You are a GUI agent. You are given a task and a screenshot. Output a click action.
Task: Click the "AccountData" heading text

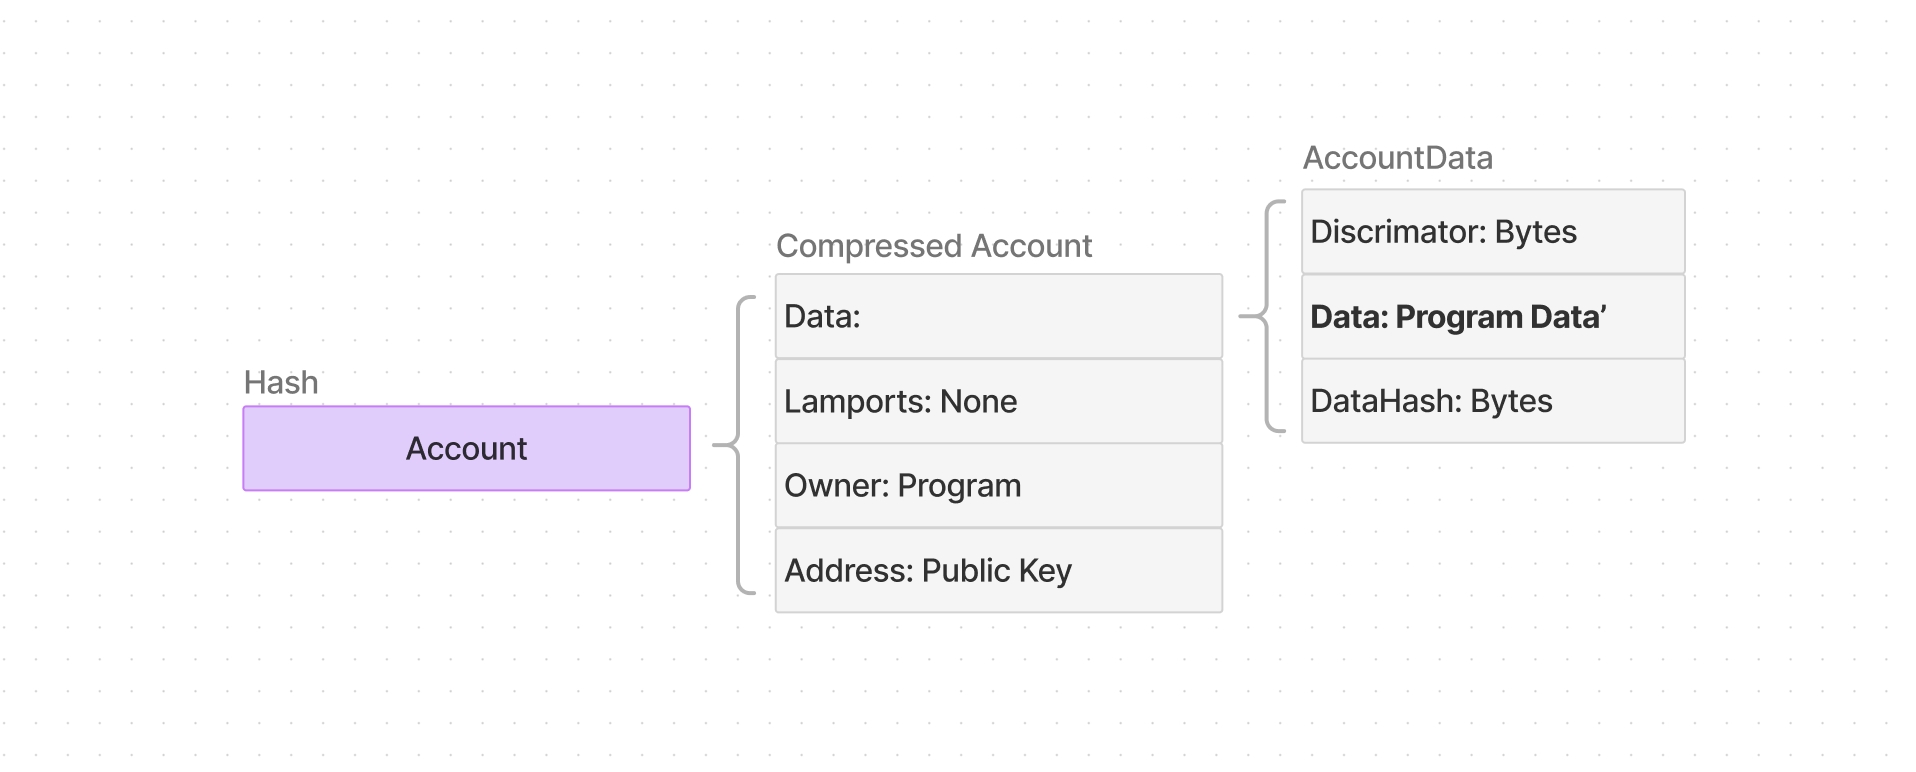coord(1397,158)
